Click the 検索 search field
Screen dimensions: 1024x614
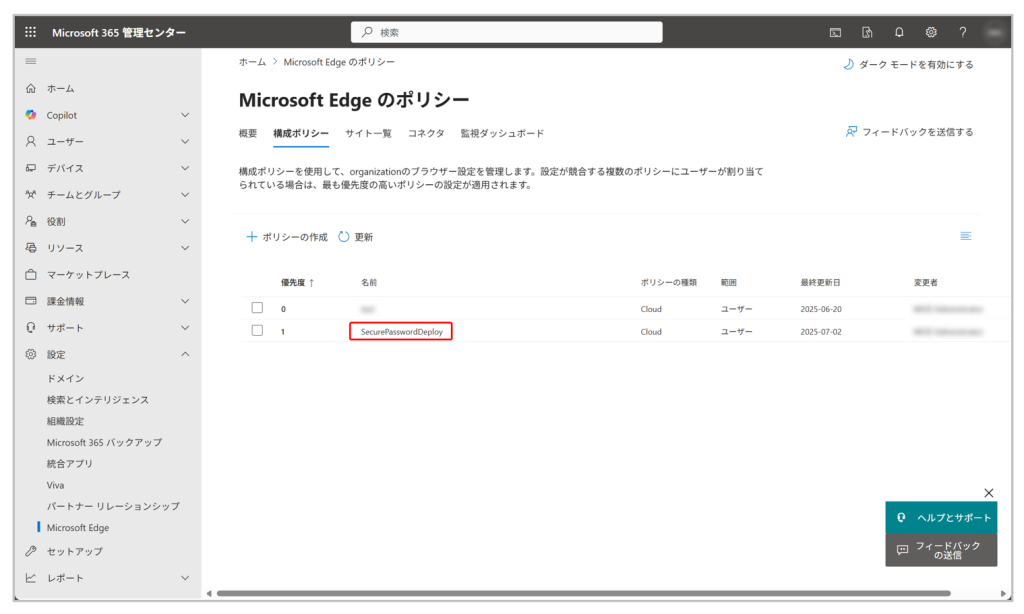(507, 32)
